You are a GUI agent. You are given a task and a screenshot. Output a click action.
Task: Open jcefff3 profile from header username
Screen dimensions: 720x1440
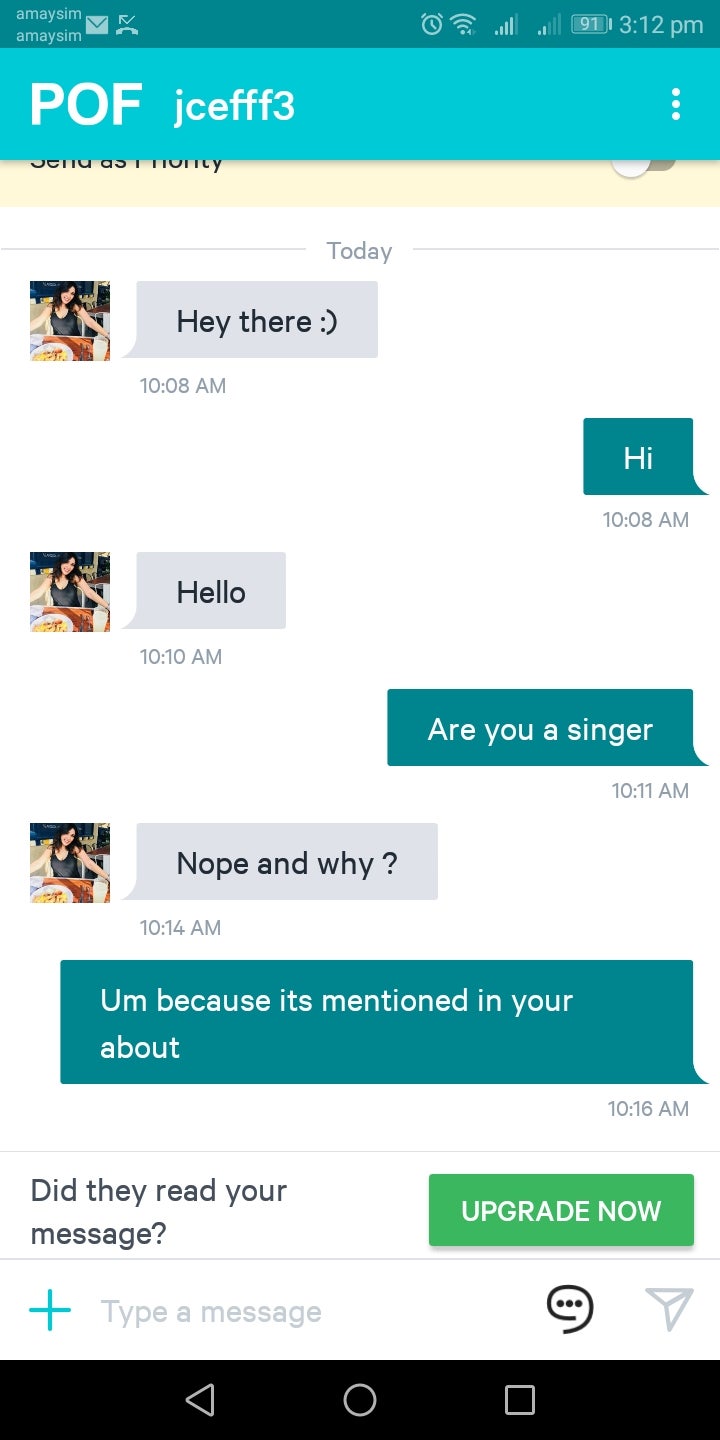pos(234,105)
